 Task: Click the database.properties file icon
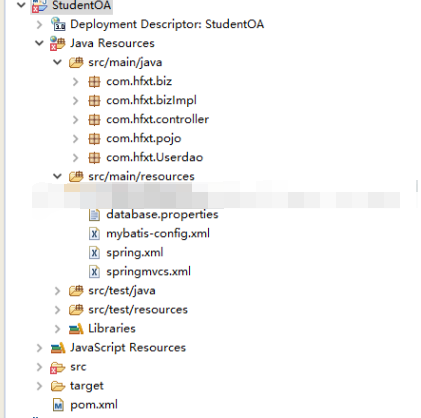click(94, 215)
